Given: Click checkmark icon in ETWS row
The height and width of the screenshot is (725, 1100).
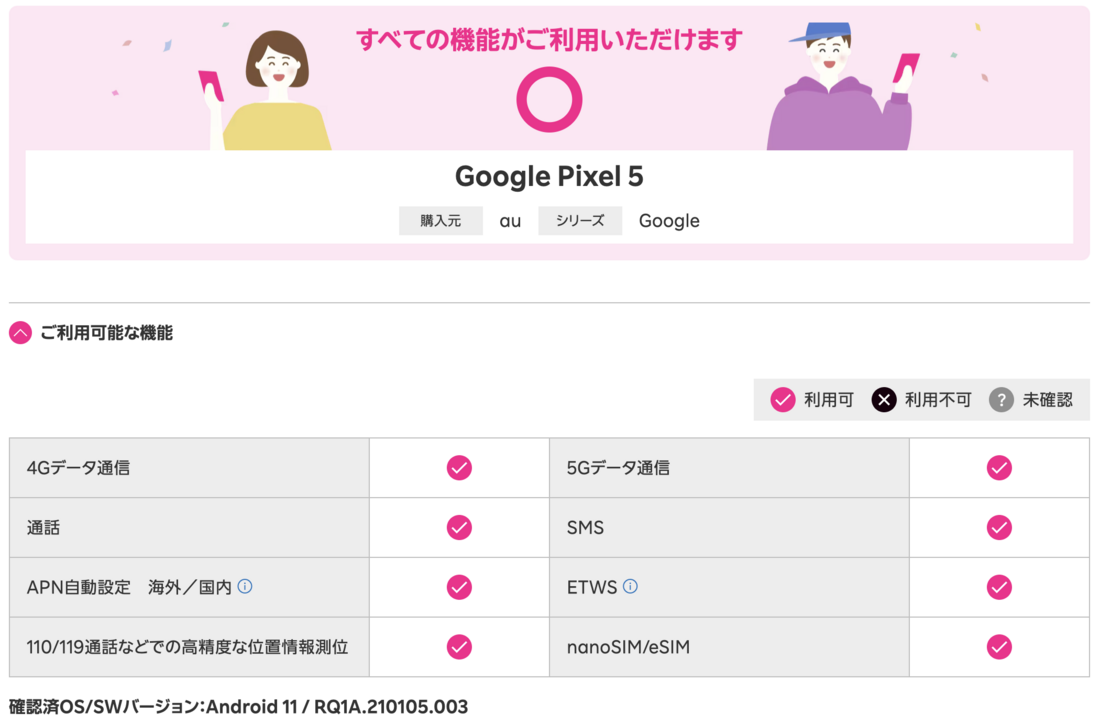Looking at the screenshot, I should (x=999, y=587).
